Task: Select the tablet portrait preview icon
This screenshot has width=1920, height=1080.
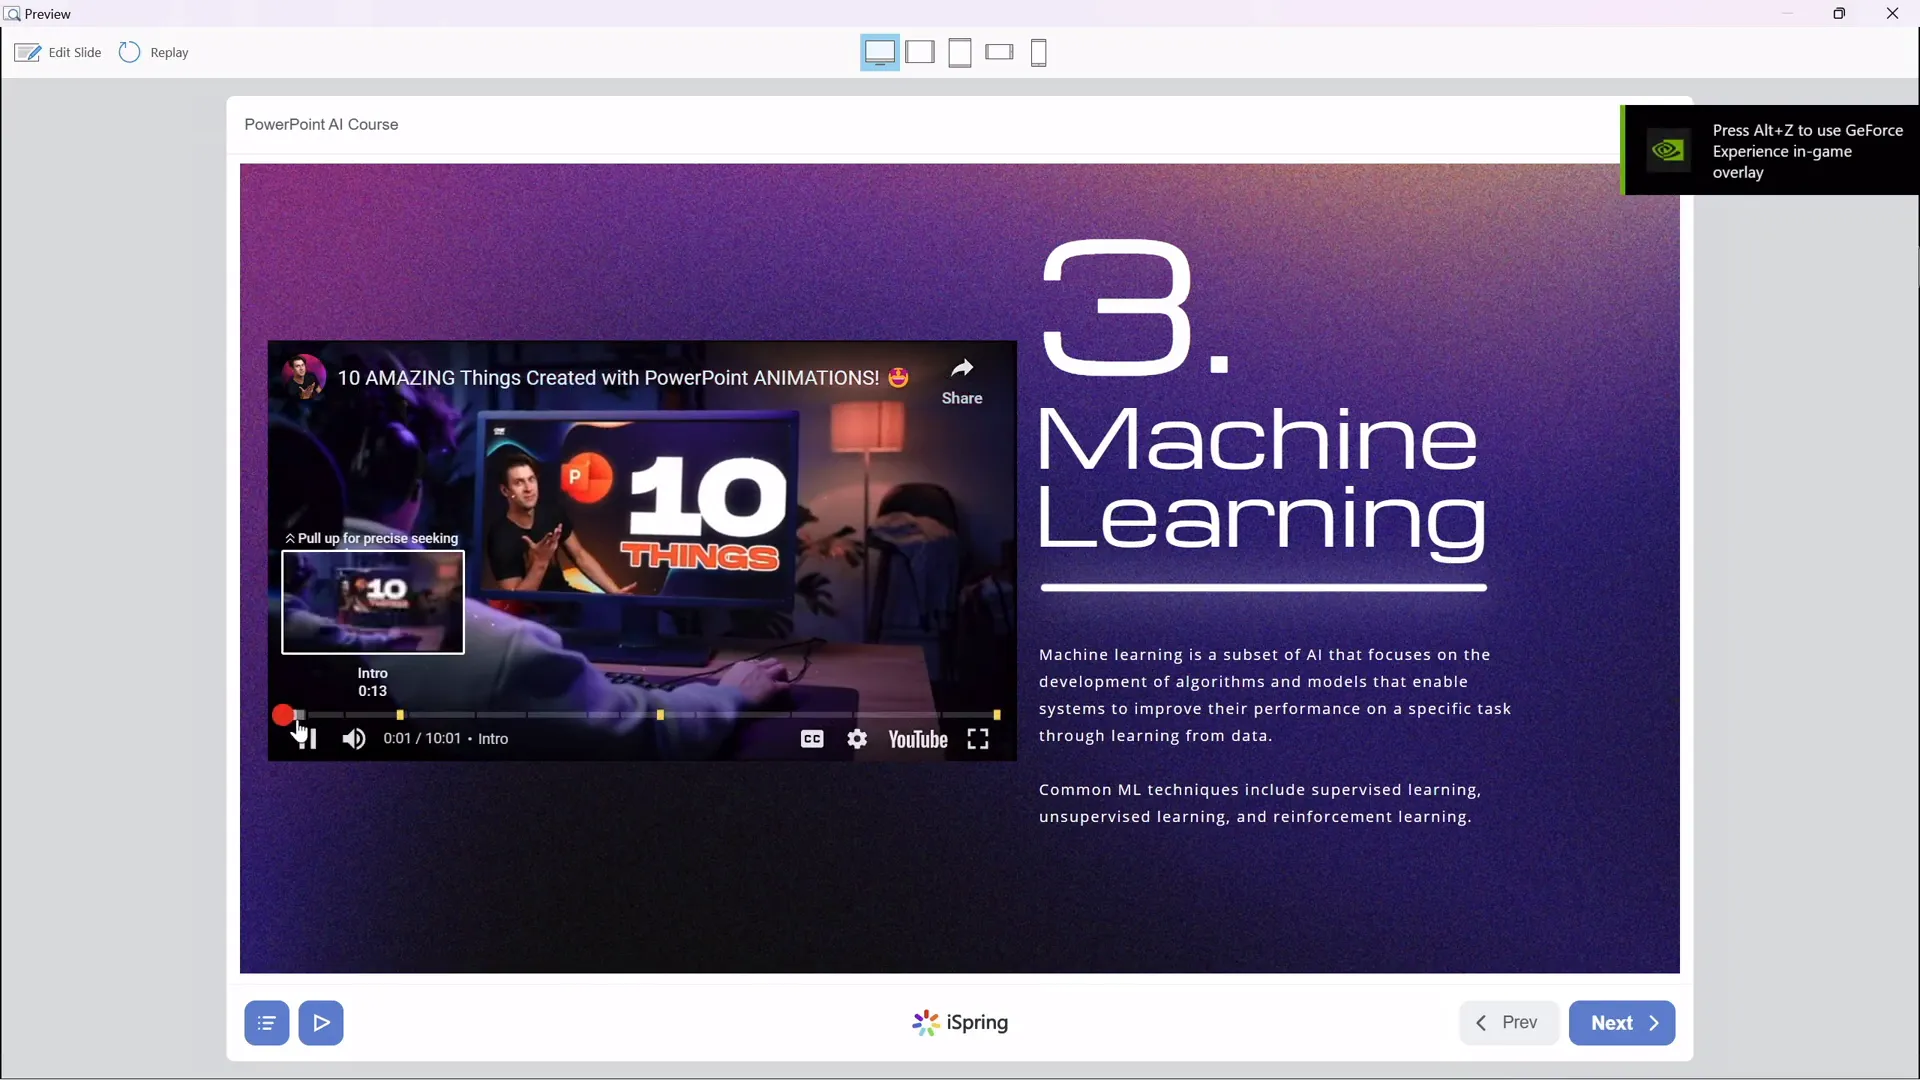Action: (960, 52)
